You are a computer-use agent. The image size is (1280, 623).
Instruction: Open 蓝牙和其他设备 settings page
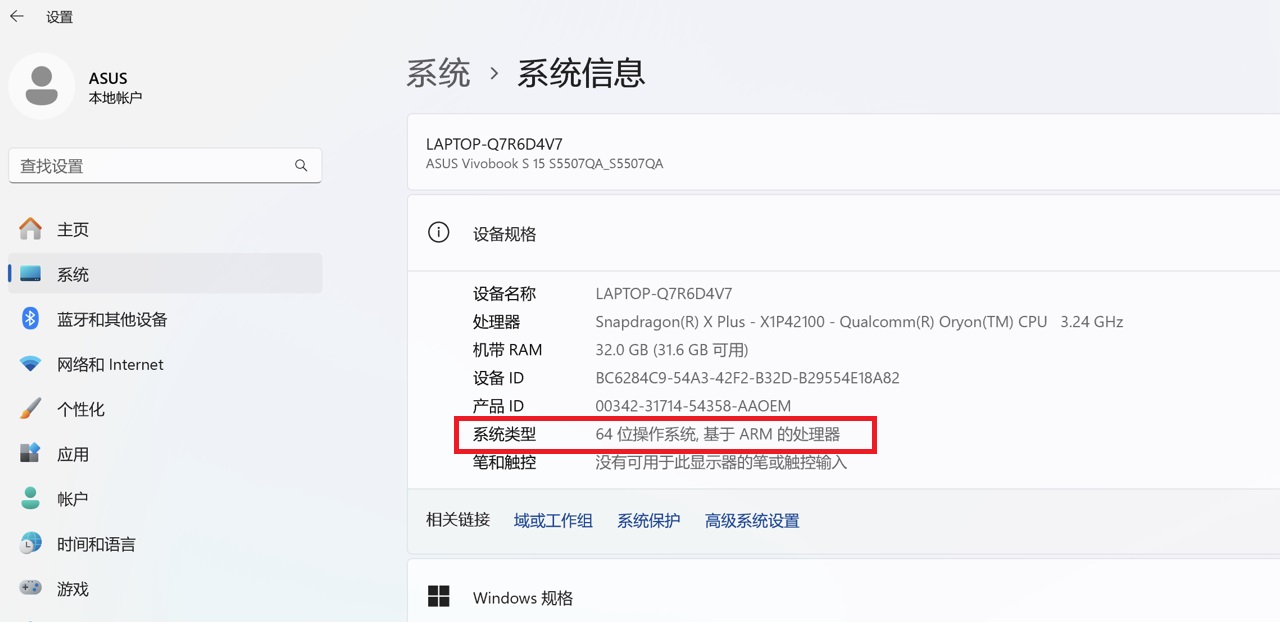coord(112,319)
